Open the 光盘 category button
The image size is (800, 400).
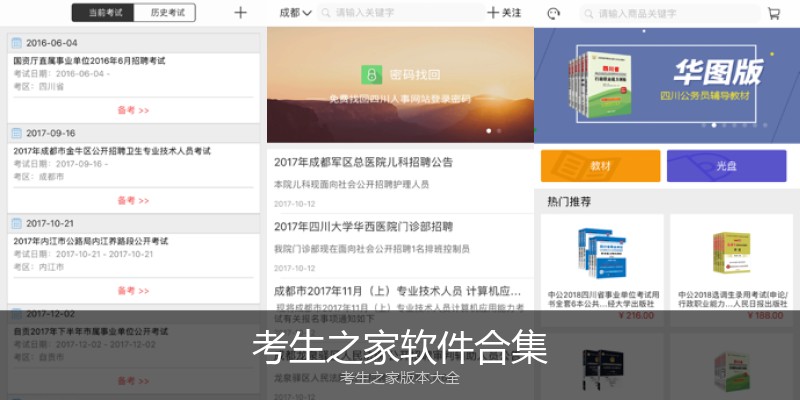(x=727, y=166)
